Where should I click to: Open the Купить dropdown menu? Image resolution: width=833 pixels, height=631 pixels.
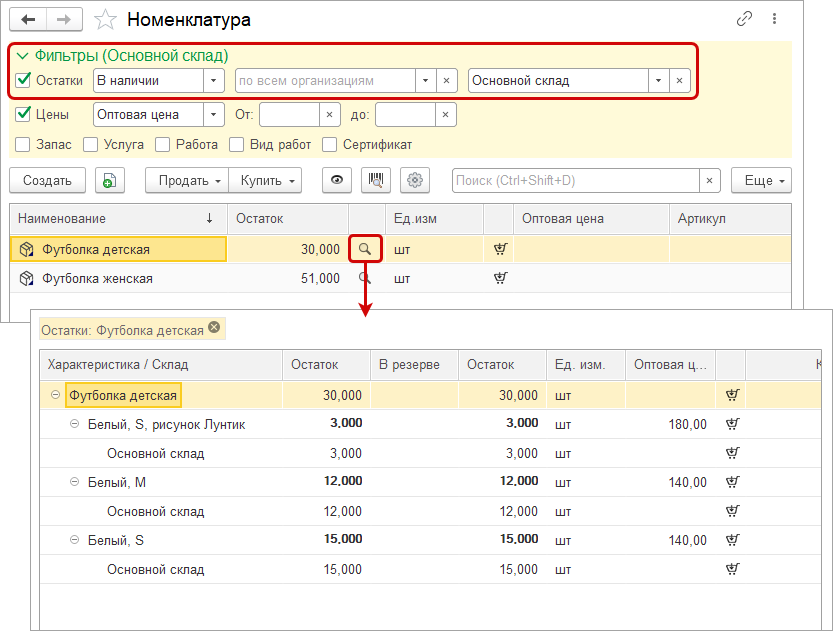265,181
